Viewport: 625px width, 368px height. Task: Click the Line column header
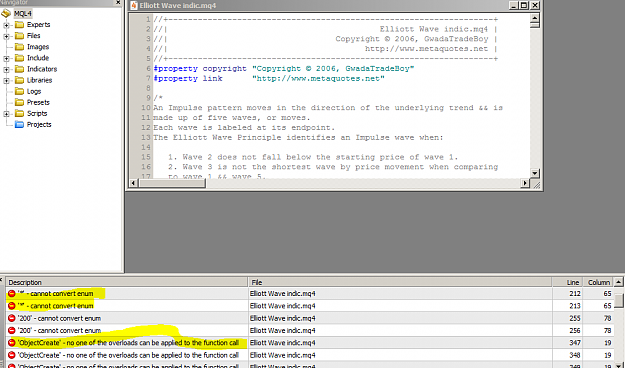coord(568,282)
